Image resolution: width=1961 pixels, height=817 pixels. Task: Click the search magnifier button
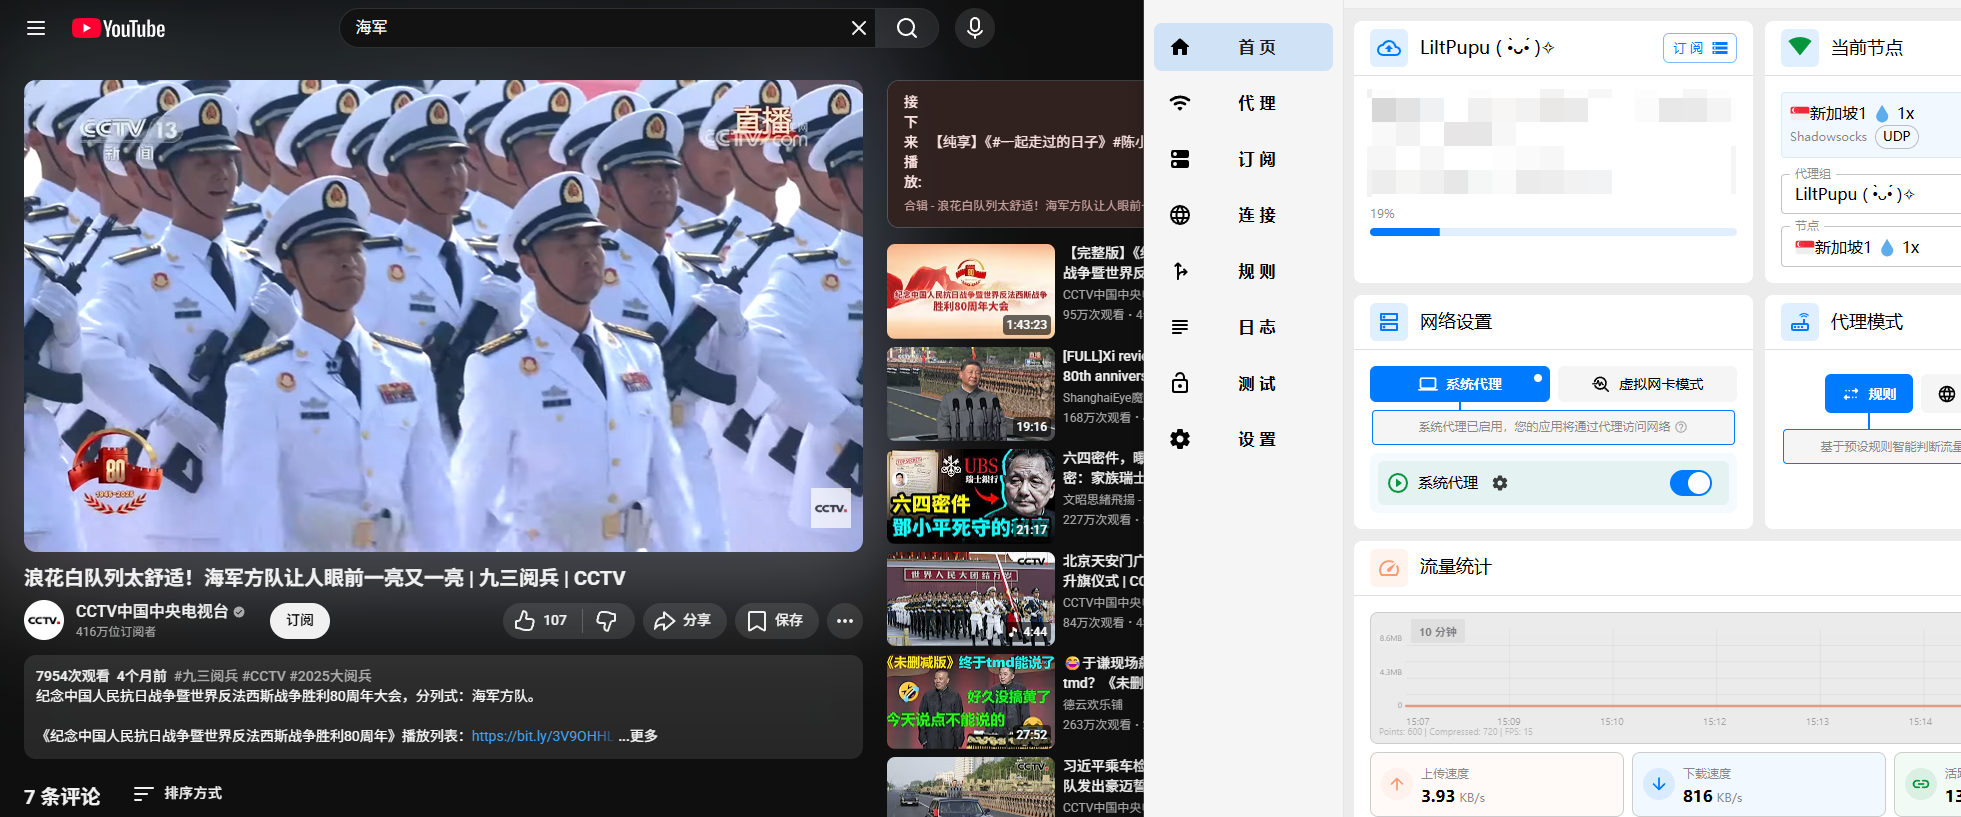(906, 28)
